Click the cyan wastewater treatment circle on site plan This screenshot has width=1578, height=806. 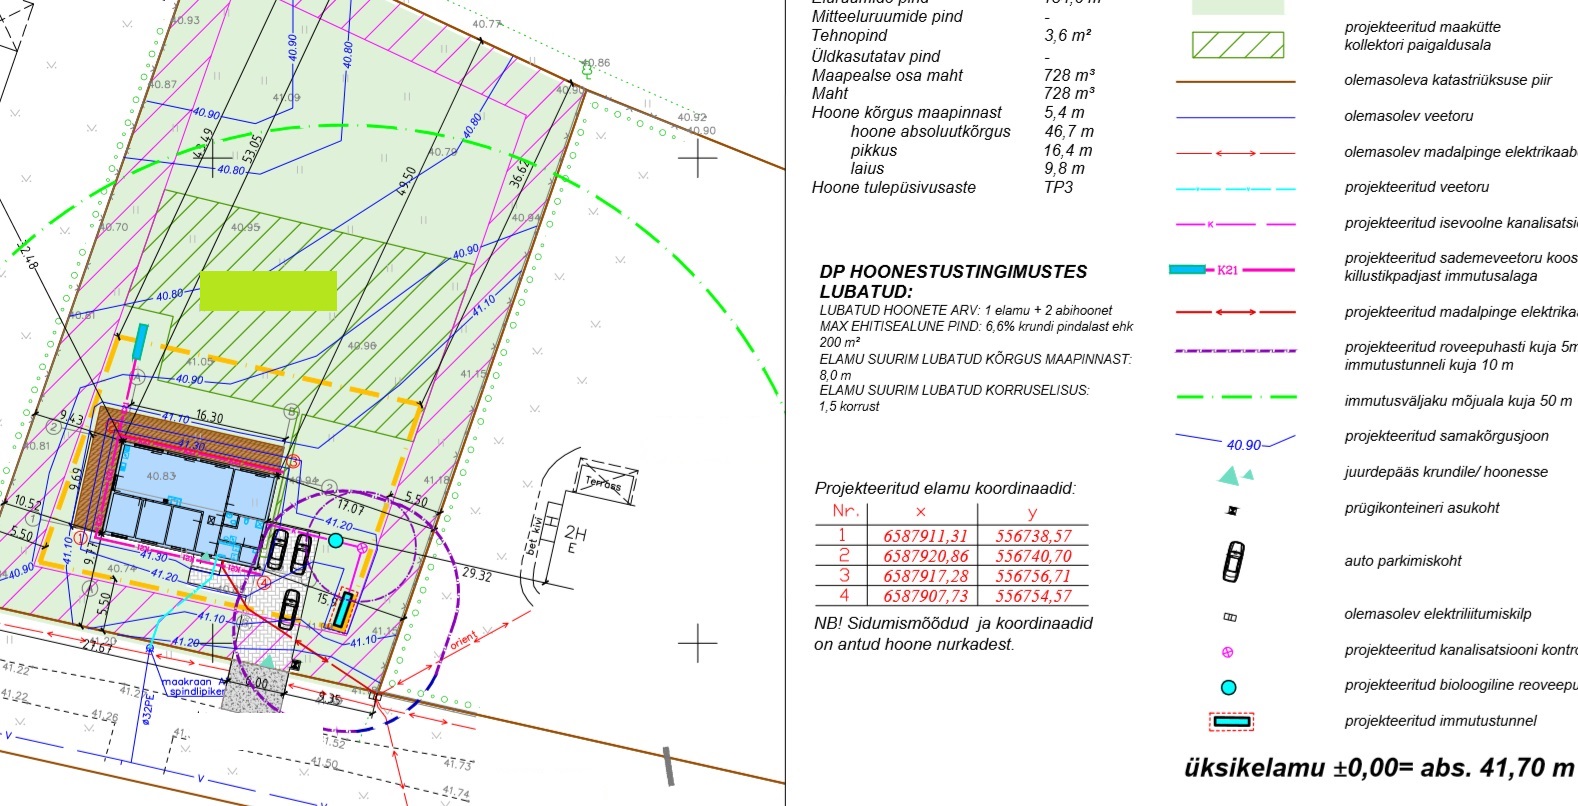pyautogui.click(x=336, y=541)
